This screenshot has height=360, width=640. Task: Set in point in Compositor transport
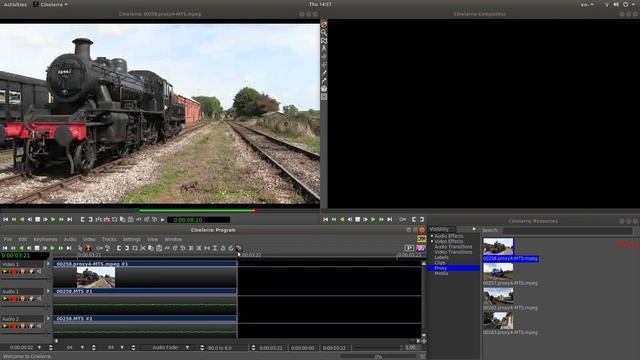click(x=414, y=220)
